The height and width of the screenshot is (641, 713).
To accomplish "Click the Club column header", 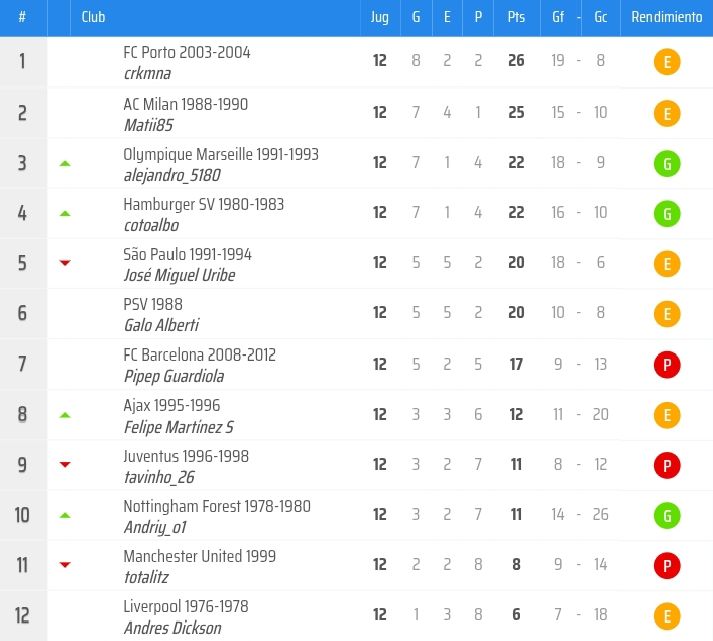I will (x=93, y=17).
